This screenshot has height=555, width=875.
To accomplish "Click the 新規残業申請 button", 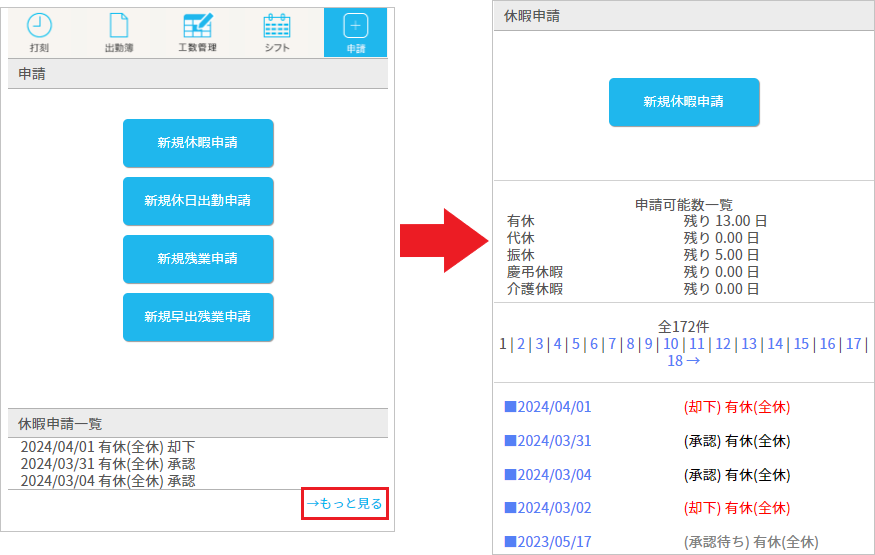I will point(198,259).
